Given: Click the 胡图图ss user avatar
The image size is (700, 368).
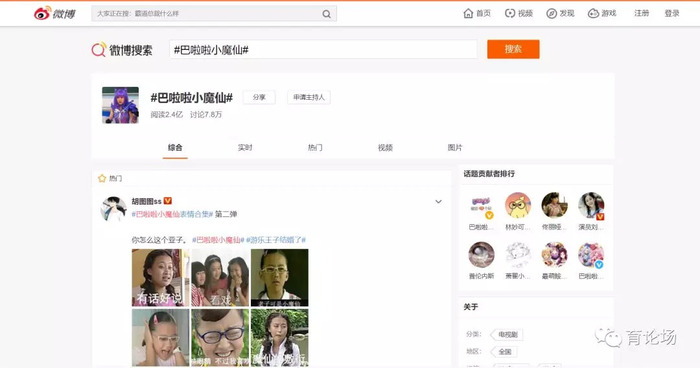Looking at the screenshot, I should (113, 209).
